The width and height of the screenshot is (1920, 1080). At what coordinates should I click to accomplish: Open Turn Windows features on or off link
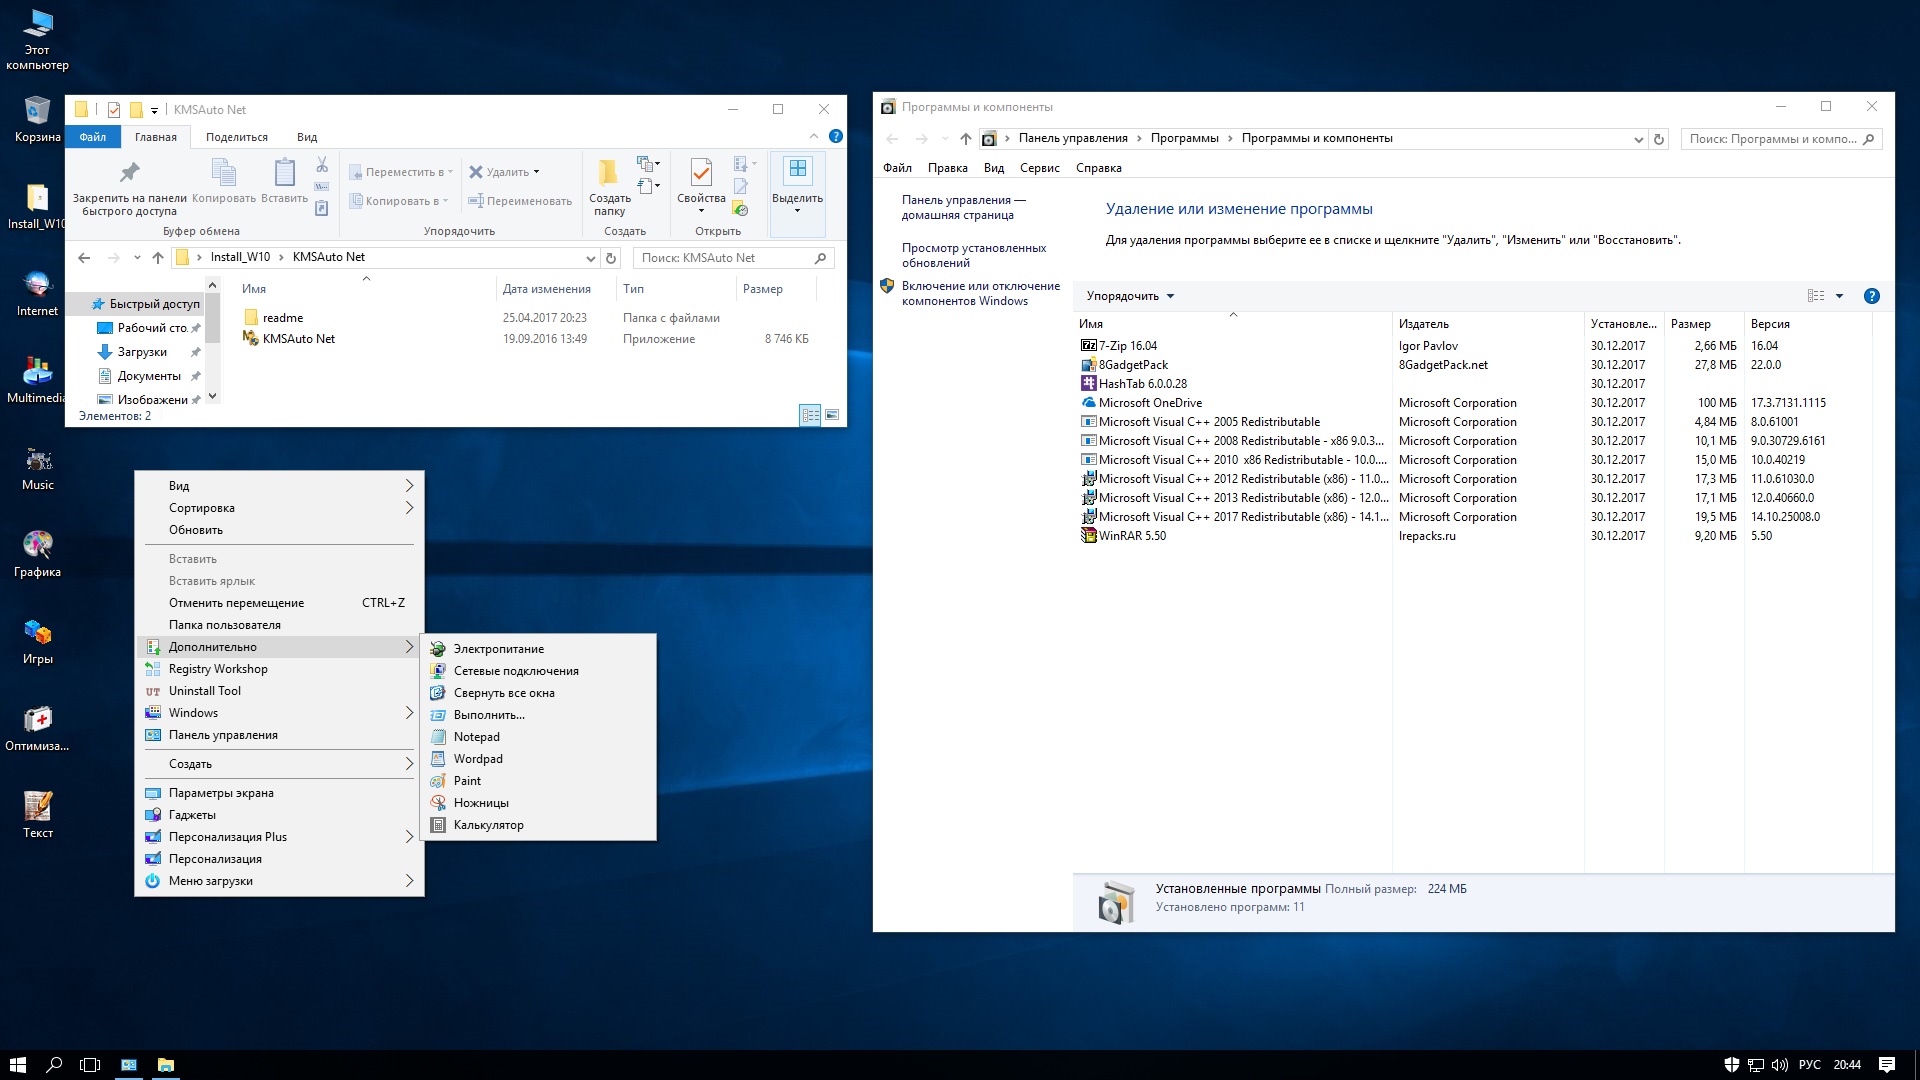click(980, 293)
